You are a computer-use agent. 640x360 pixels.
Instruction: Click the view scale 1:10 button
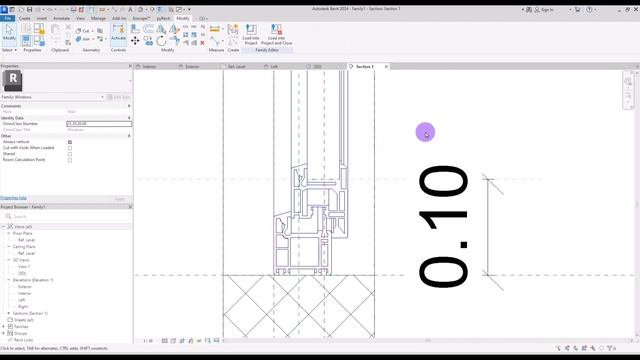[x=148, y=341]
